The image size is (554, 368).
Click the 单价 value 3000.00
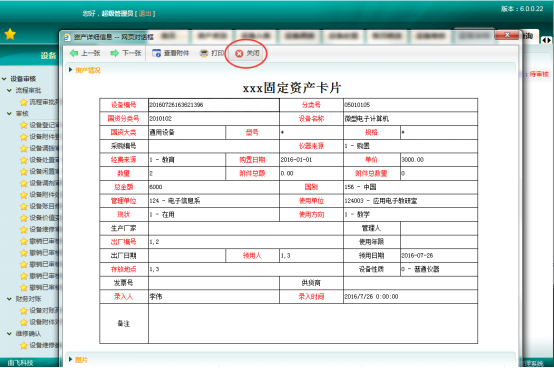(412, 160)
